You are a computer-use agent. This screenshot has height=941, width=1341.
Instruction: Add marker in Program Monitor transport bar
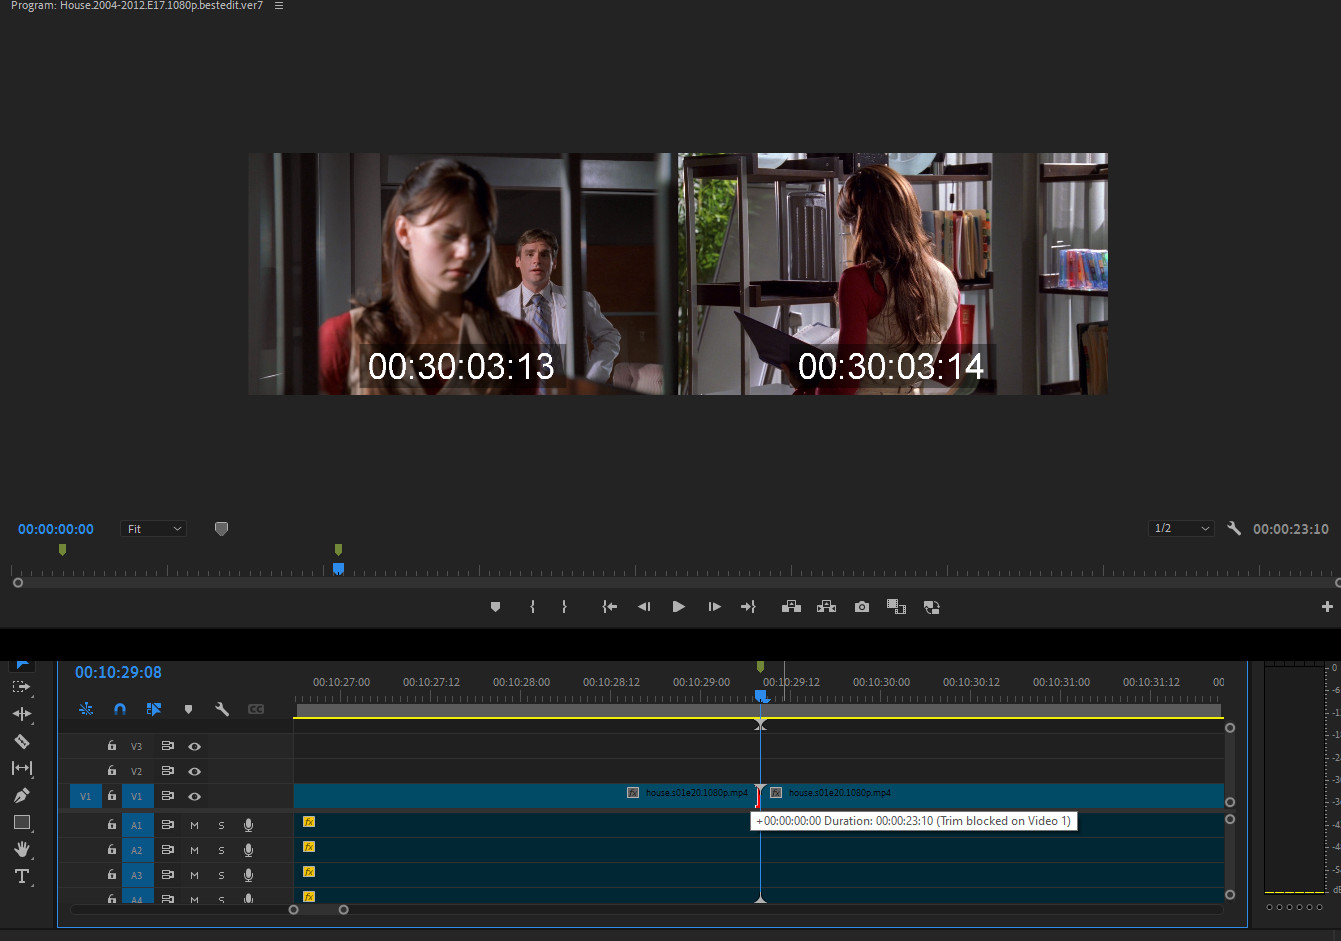click(495, 607)
